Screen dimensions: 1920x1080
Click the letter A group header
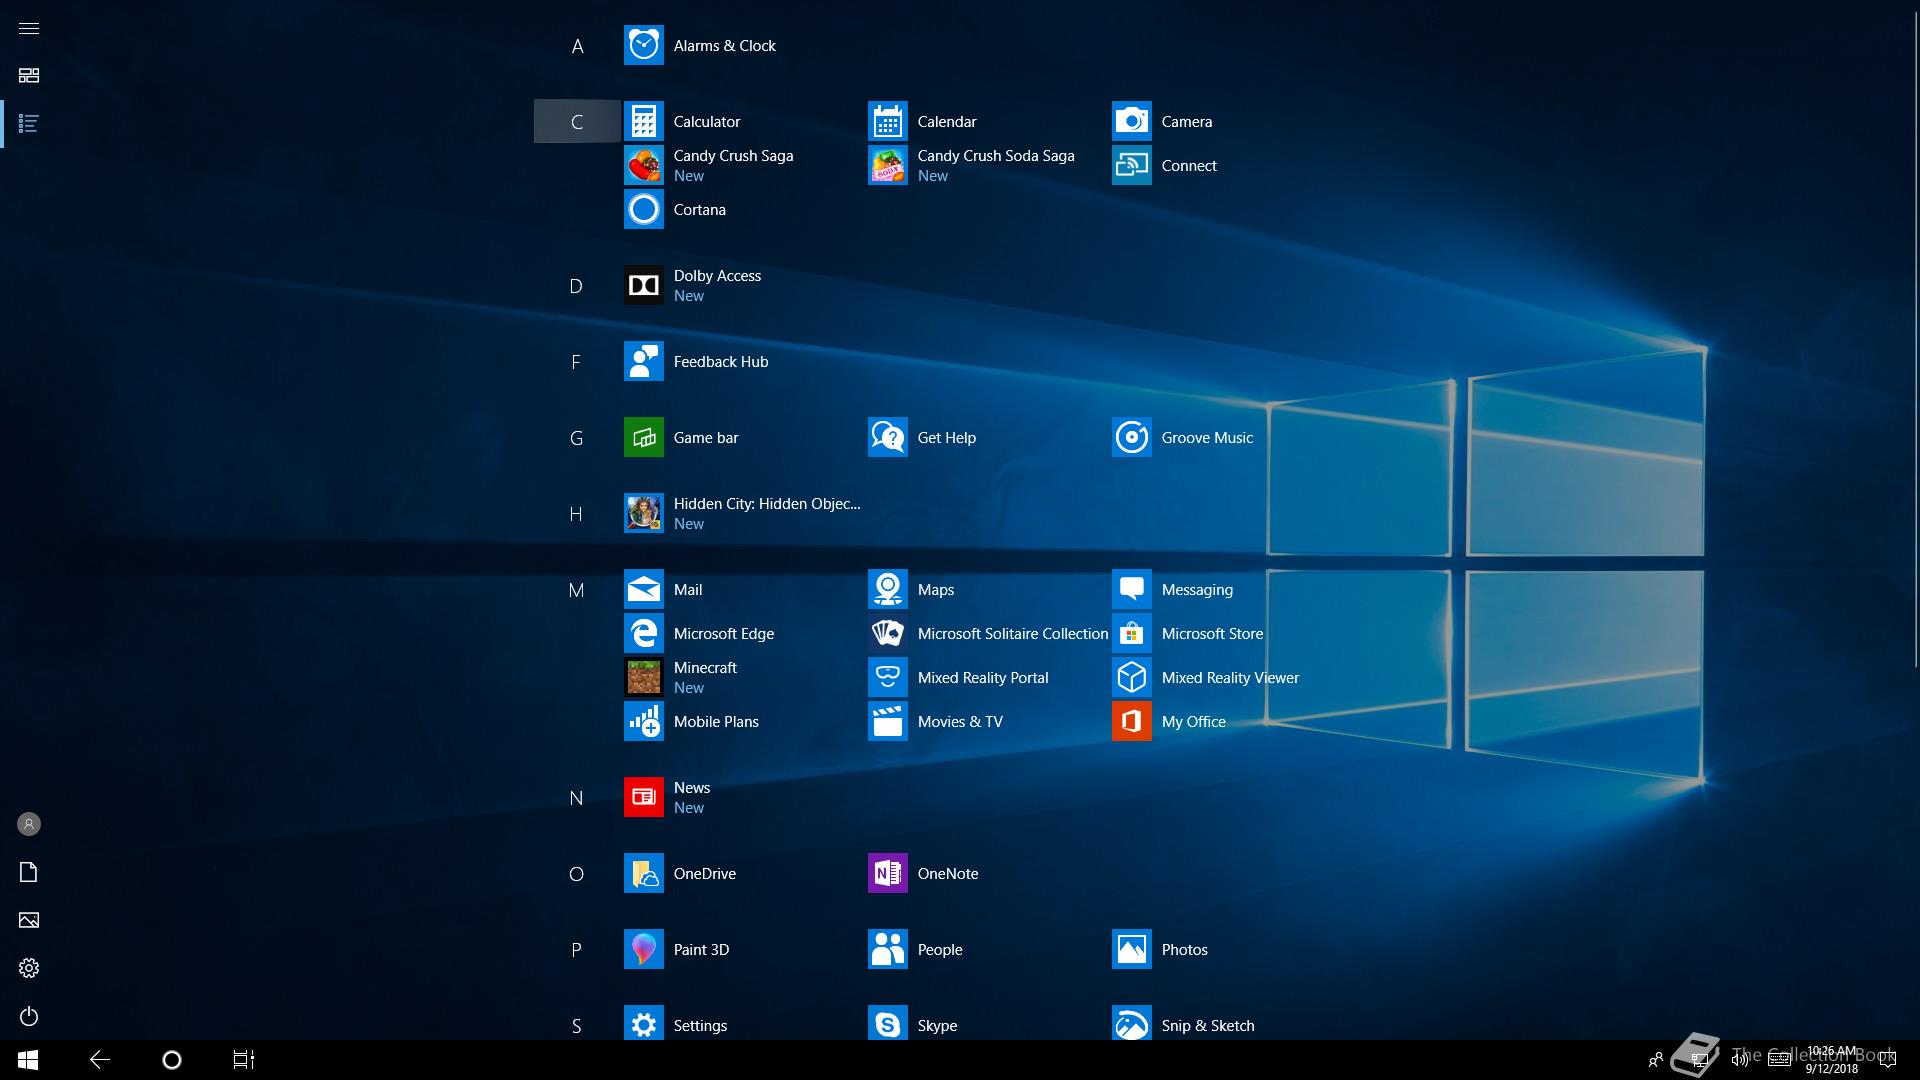click(x=577, y=45)
